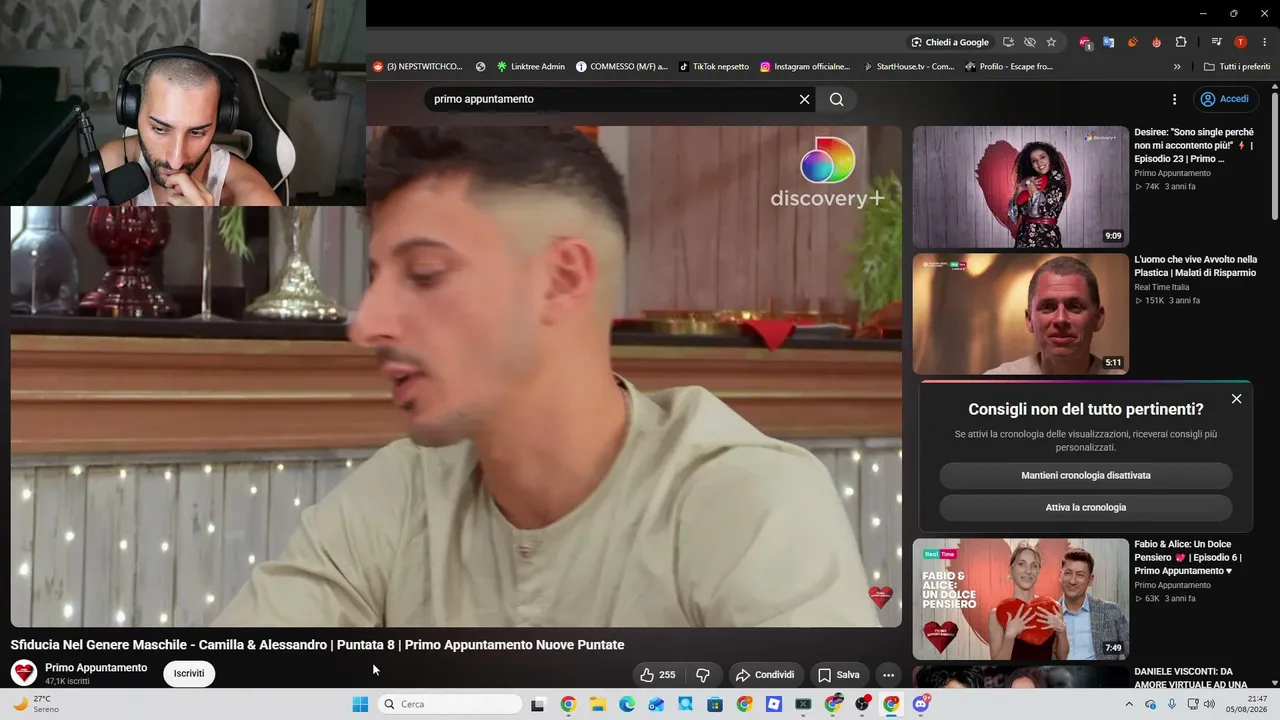Open the 'Fabio & Alice: Un Dolce Pensiero' title
1280x720 pixels.
point(1188,558)
